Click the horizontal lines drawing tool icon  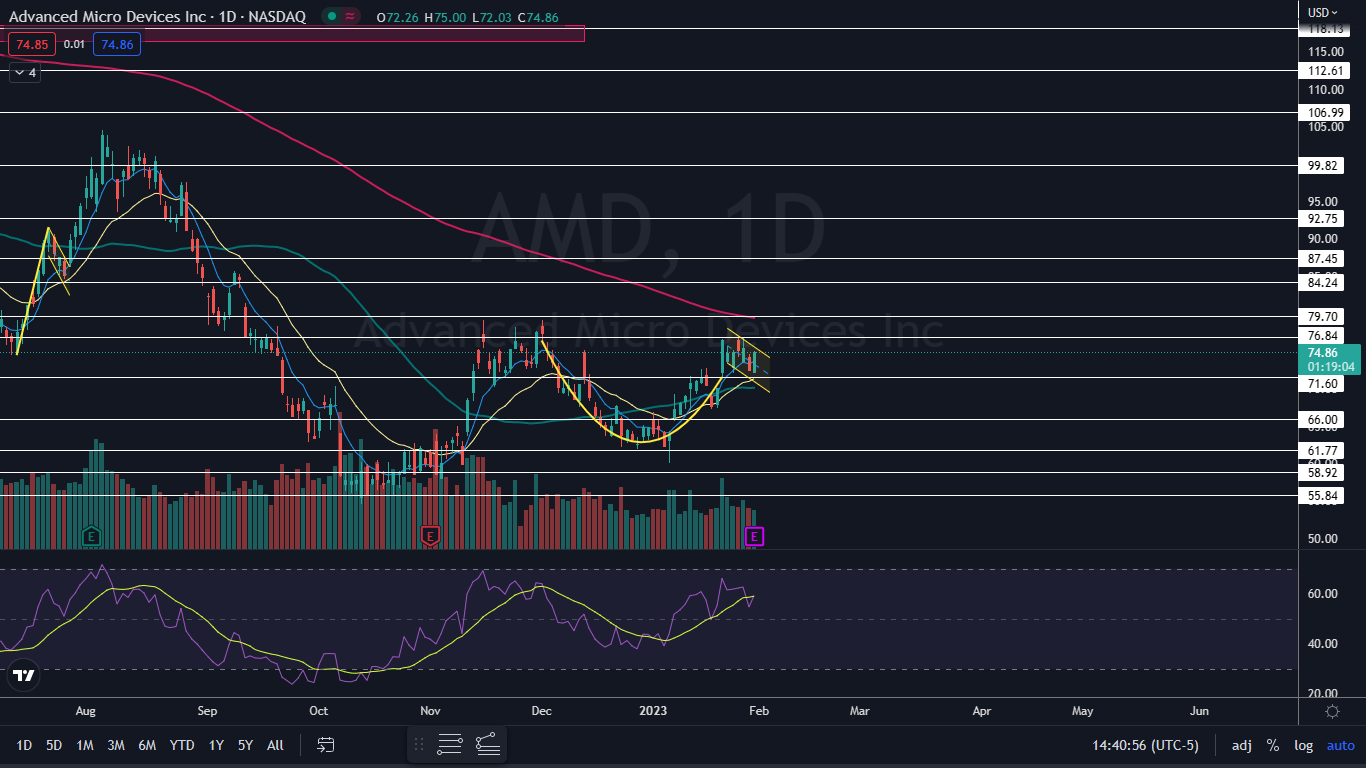(x=450, y=744)
